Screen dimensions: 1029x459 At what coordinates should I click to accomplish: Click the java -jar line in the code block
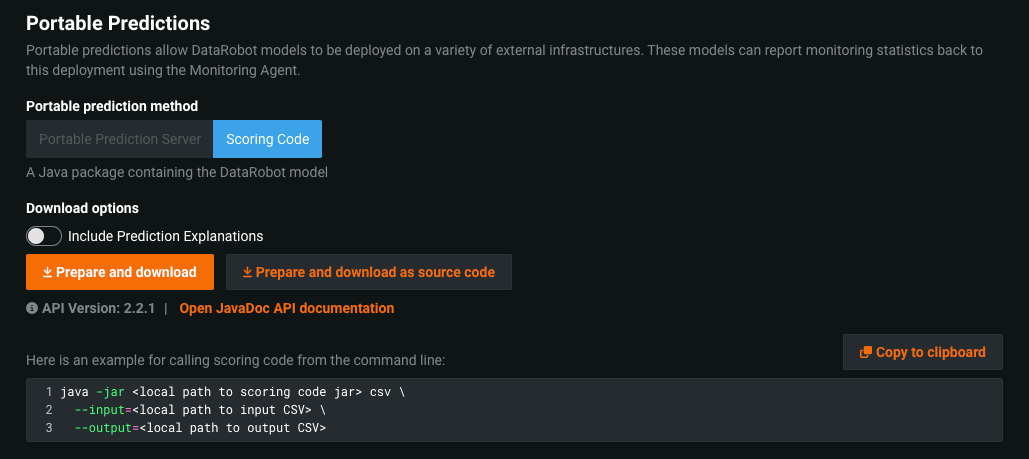(x=232, y=392)
